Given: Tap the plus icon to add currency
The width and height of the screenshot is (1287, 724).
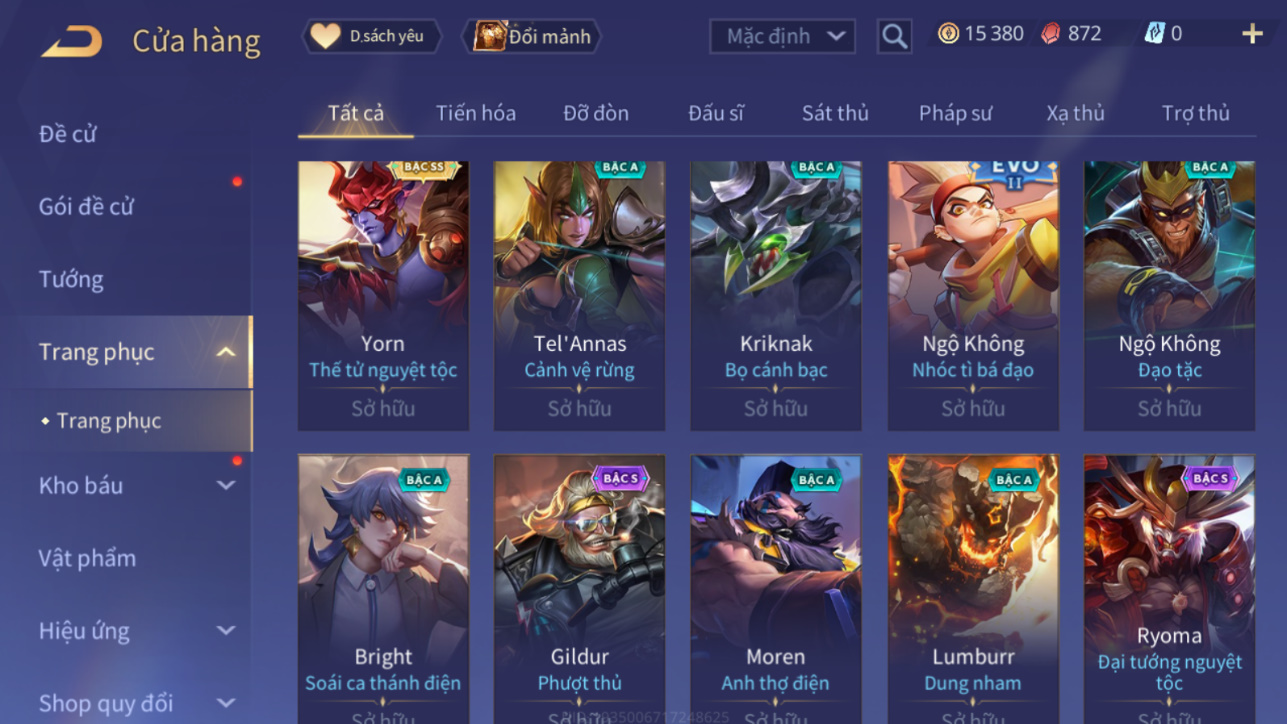Looking at the screenshot, I should 1252,34.
